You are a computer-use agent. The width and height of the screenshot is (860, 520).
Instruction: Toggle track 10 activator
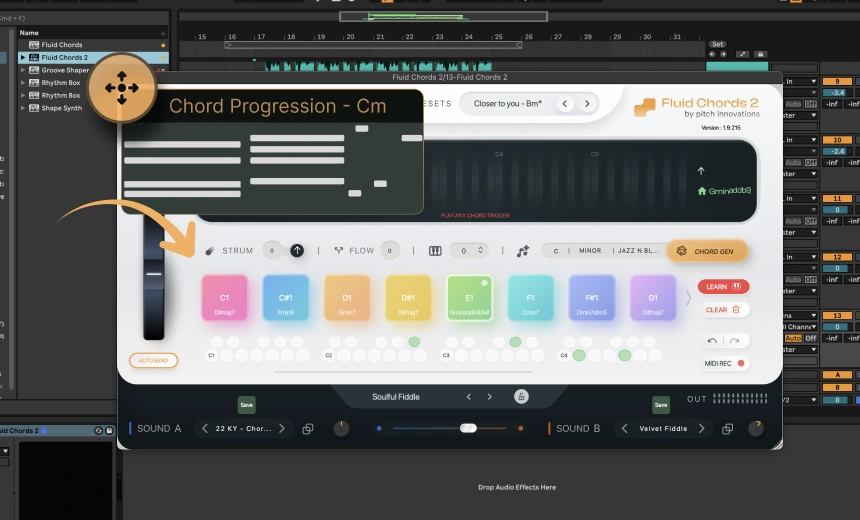(837, 140)
